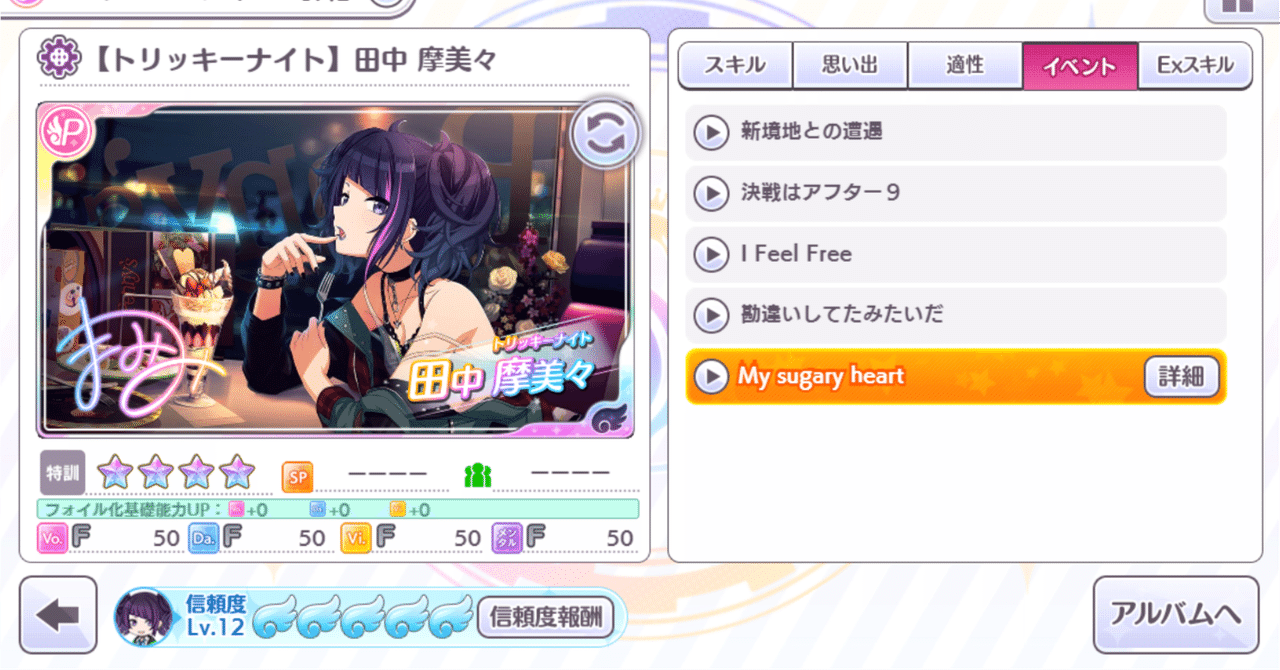Go to アルバムへ album button

1176,615
